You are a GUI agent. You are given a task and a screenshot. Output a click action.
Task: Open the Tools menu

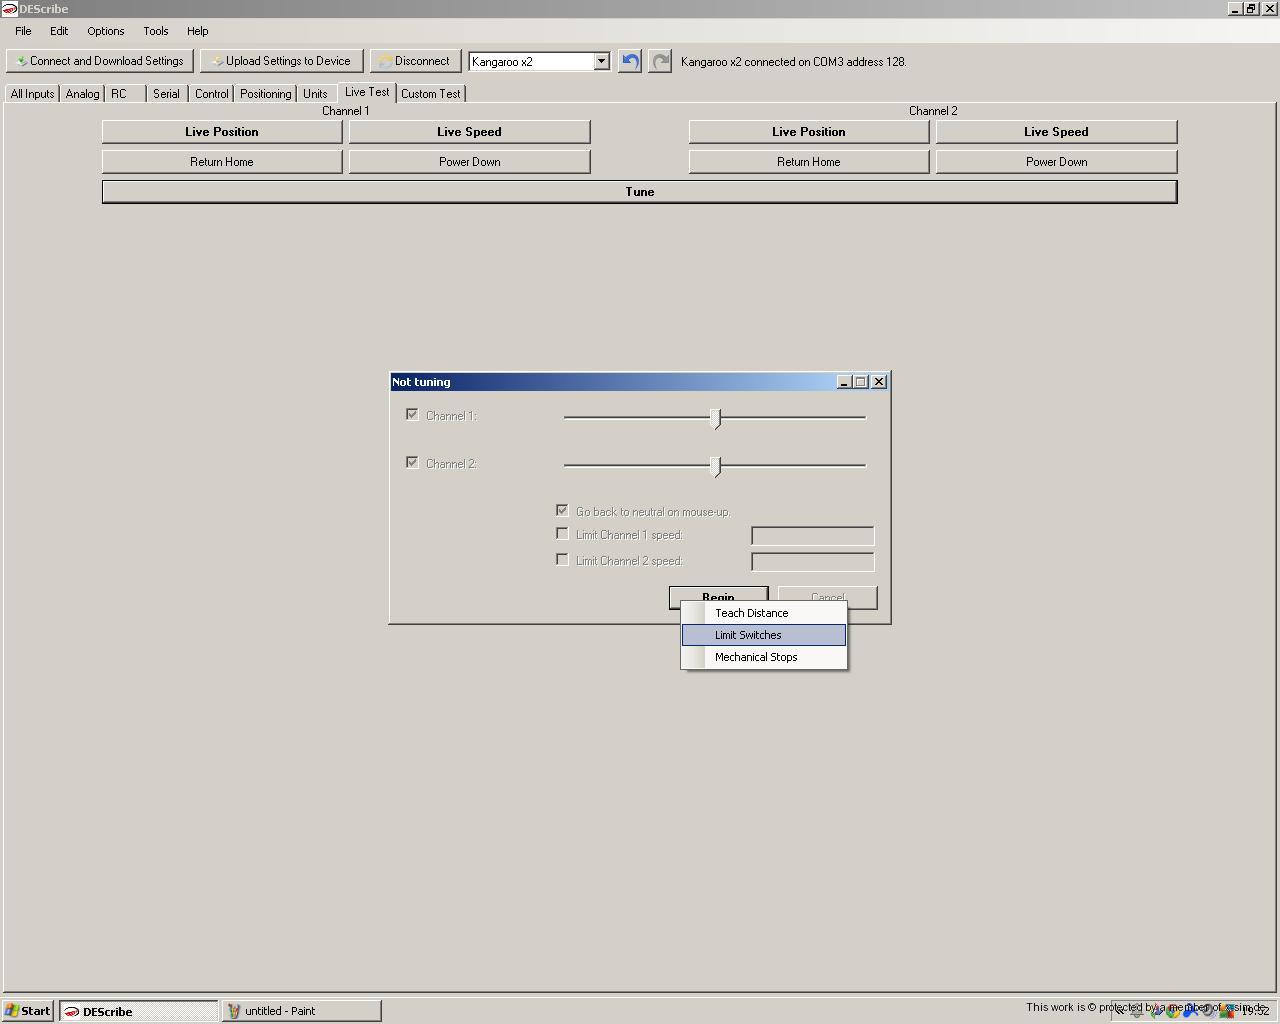pyautogui.click(x=155, y=31)
